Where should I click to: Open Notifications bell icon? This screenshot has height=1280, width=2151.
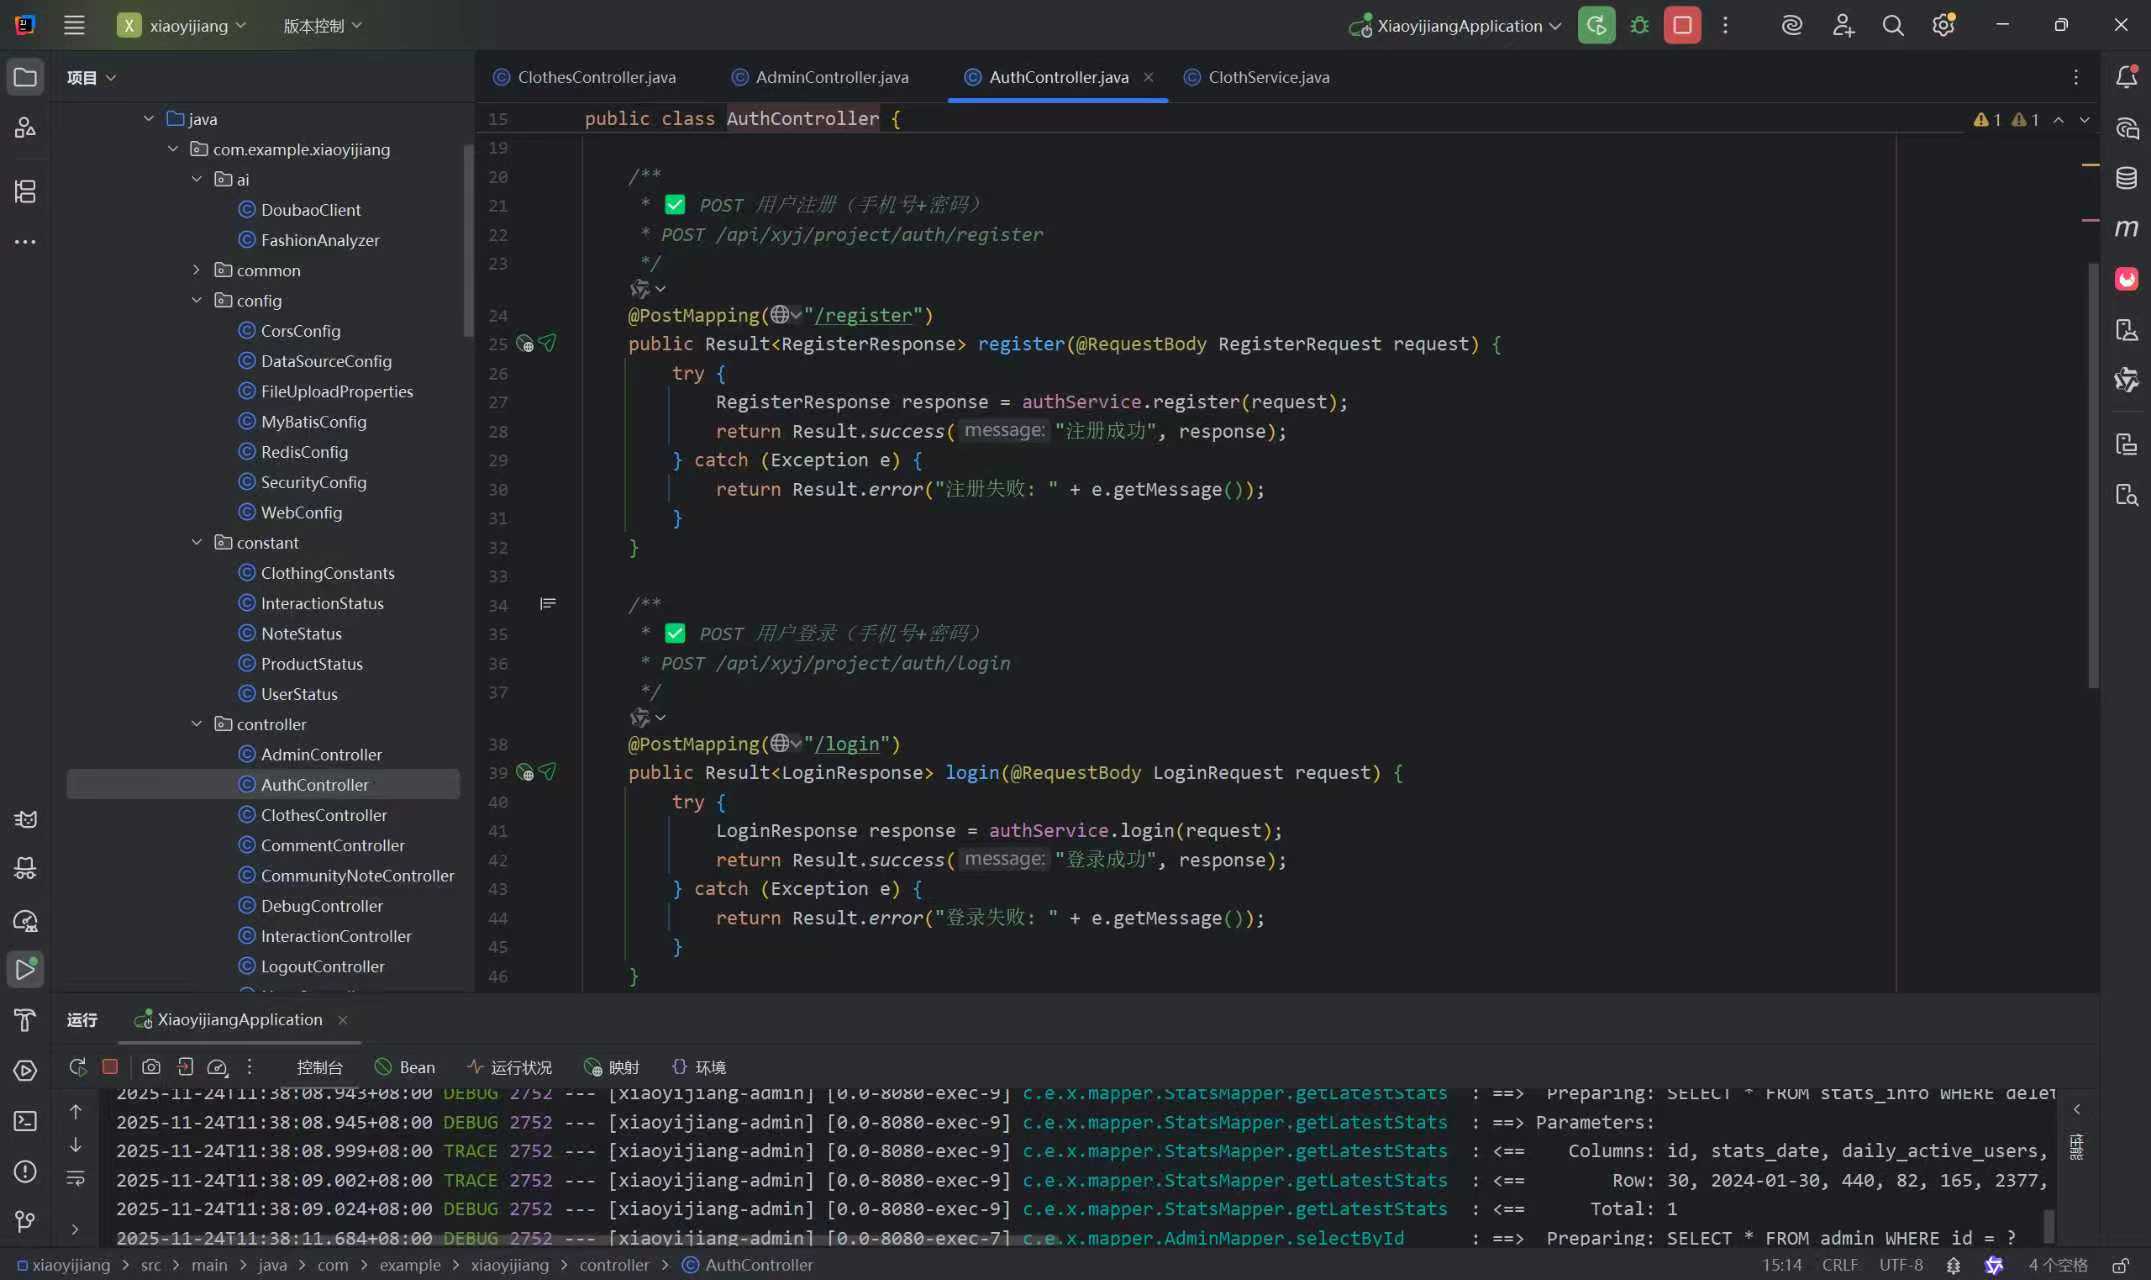2126,77
